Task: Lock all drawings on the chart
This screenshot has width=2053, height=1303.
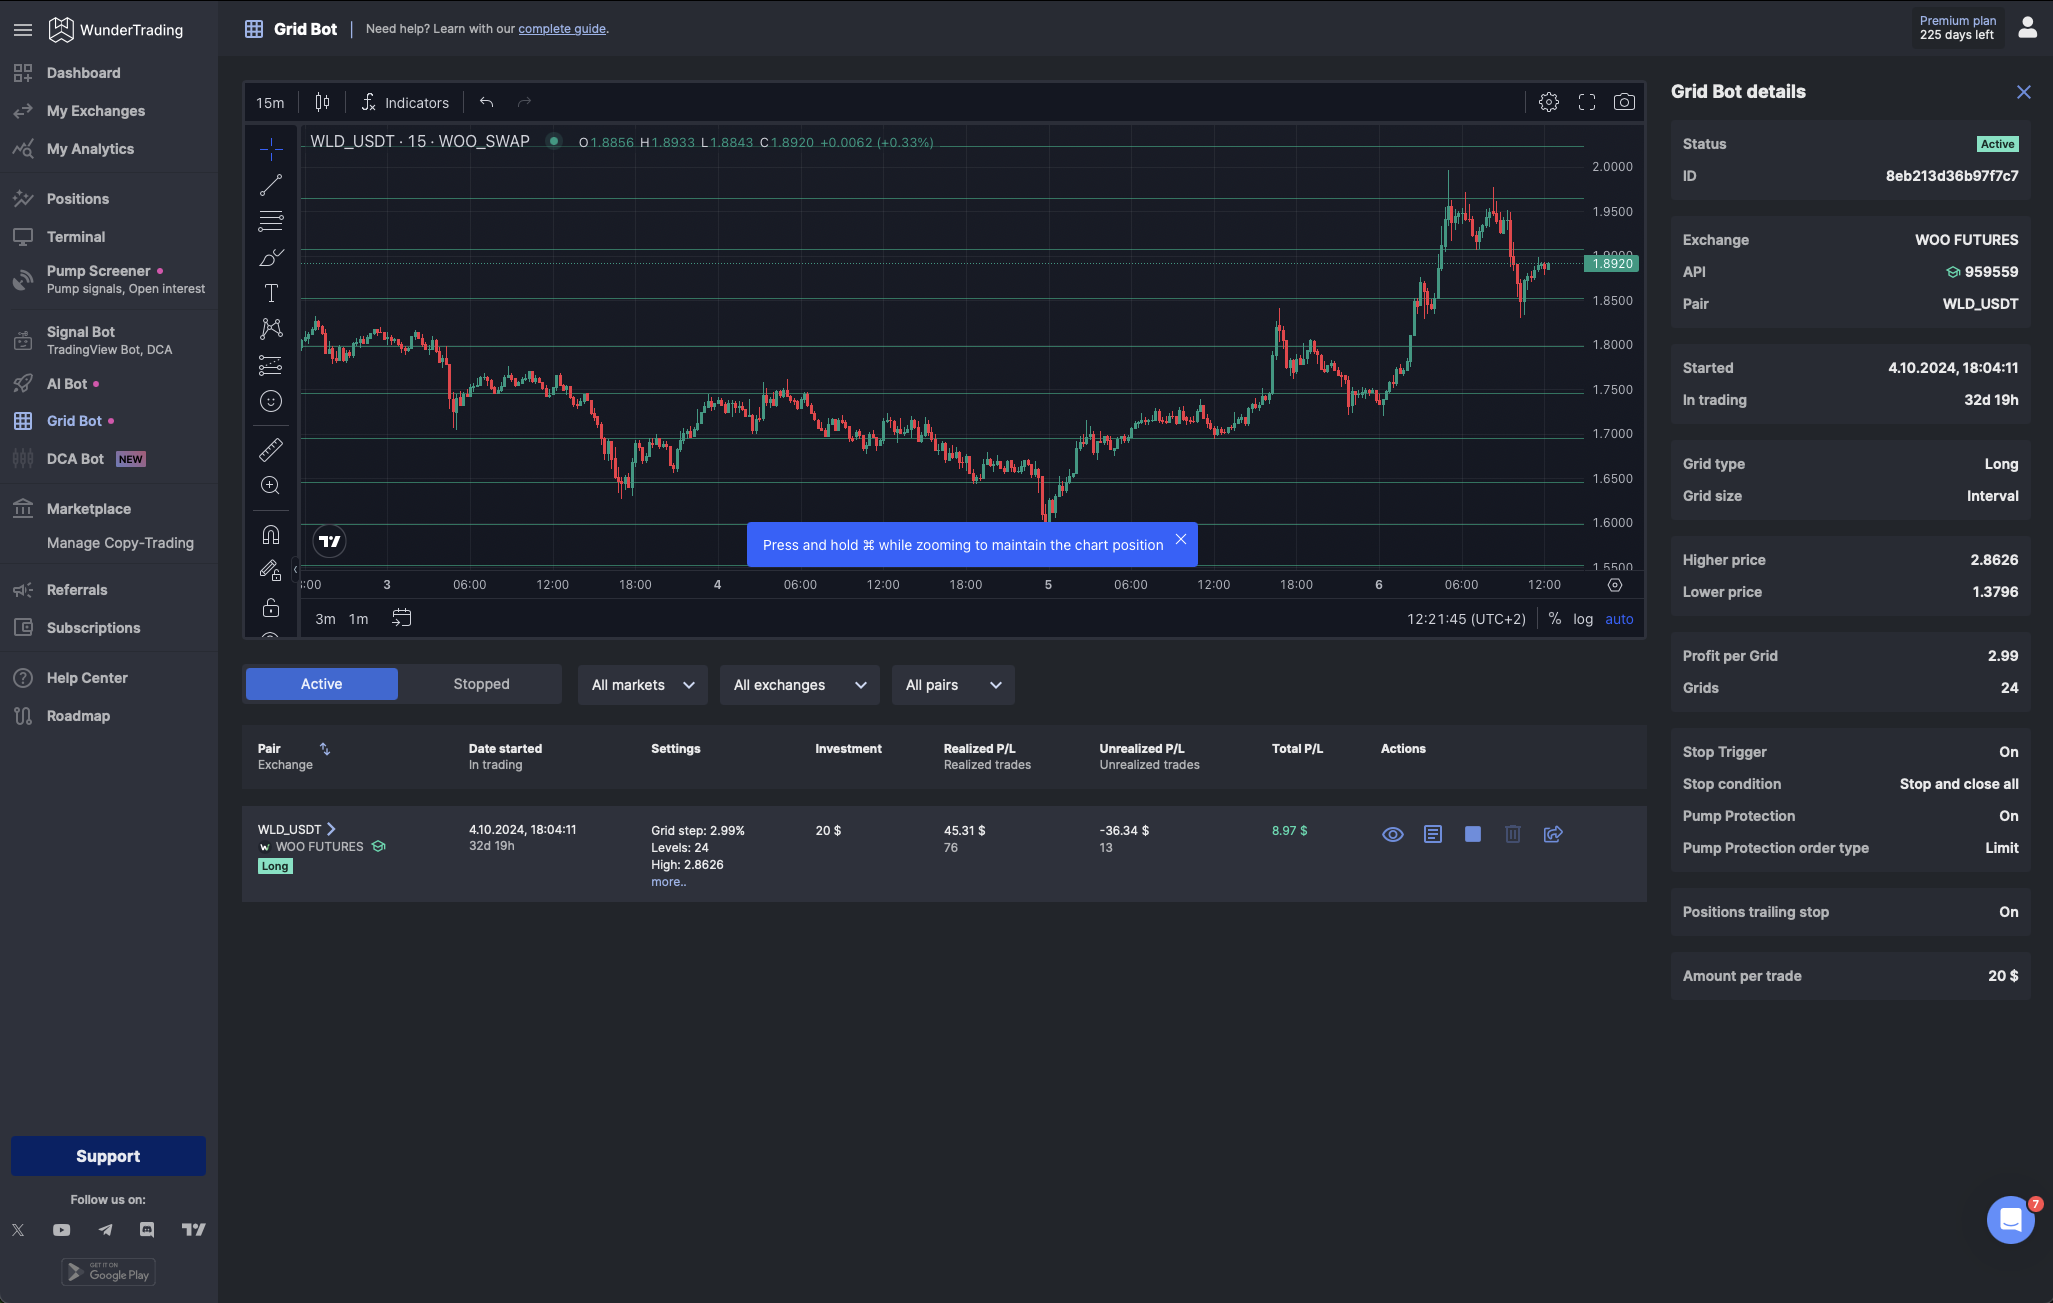Action: pos(271,607)
